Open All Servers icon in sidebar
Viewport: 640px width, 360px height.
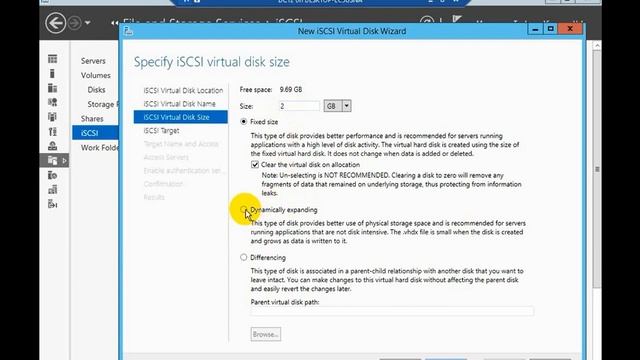click(x=52, y=88)
